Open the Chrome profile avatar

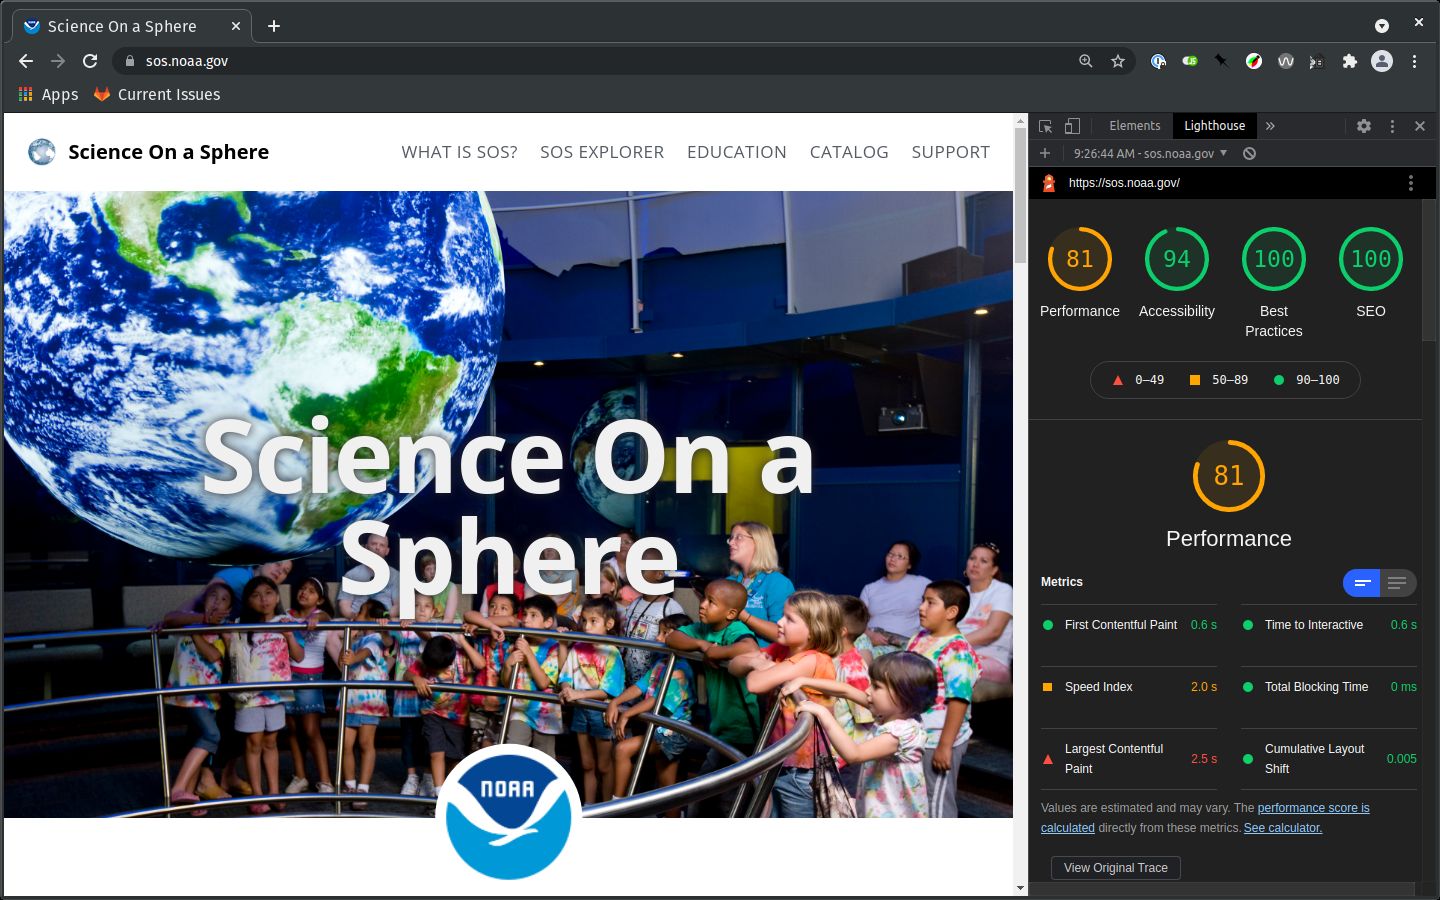1382,61
